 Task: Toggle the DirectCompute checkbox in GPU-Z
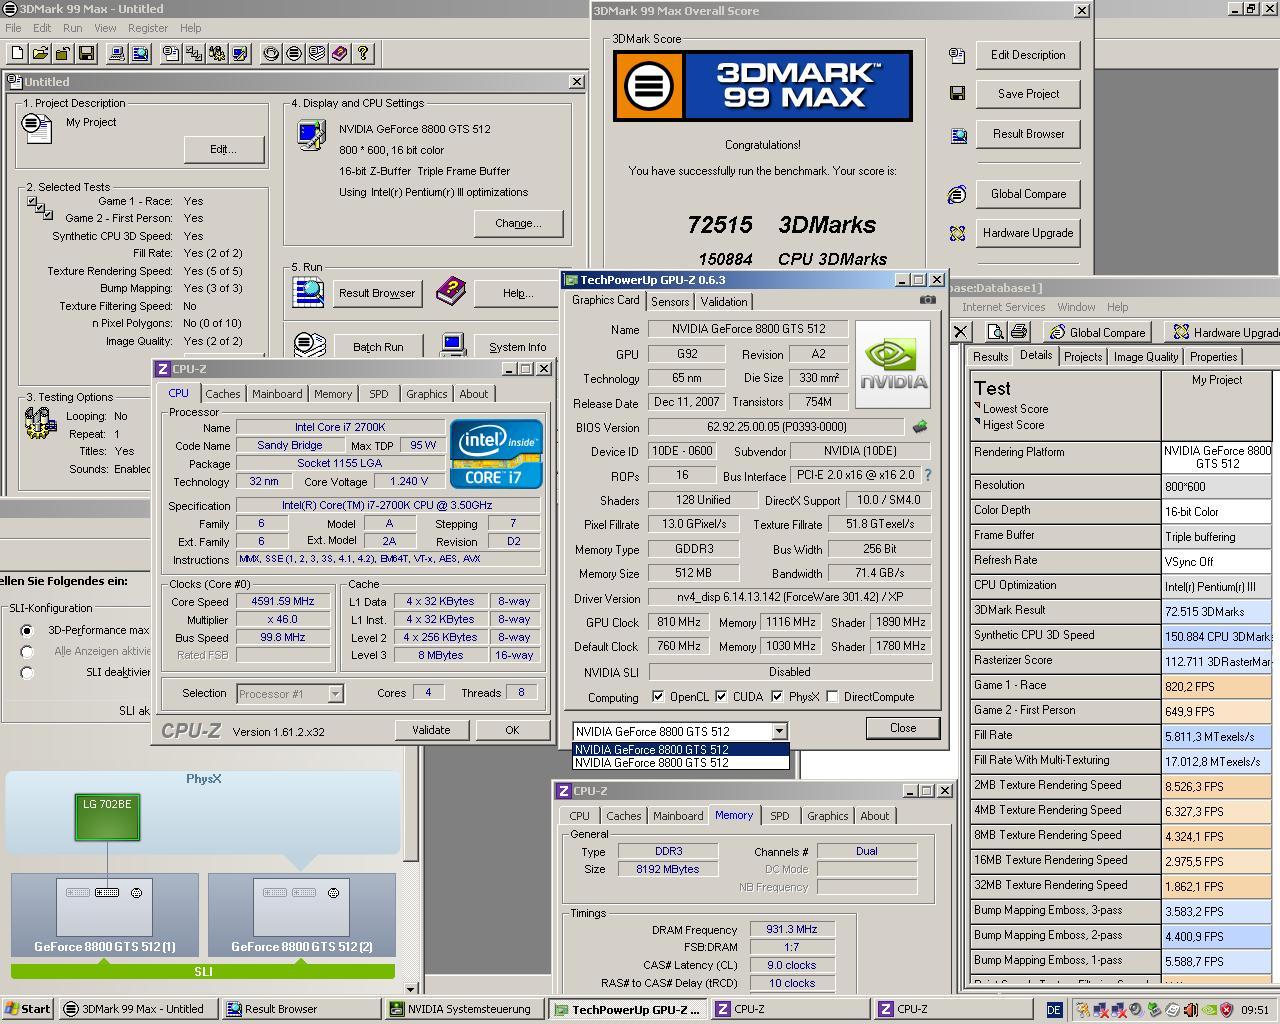point(832,697)
